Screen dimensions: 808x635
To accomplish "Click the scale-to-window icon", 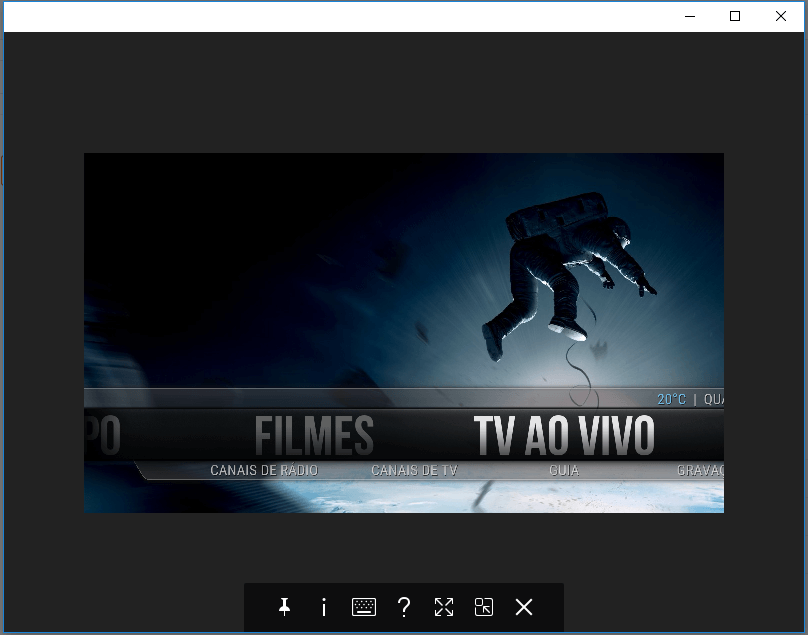I will [484, 607].
